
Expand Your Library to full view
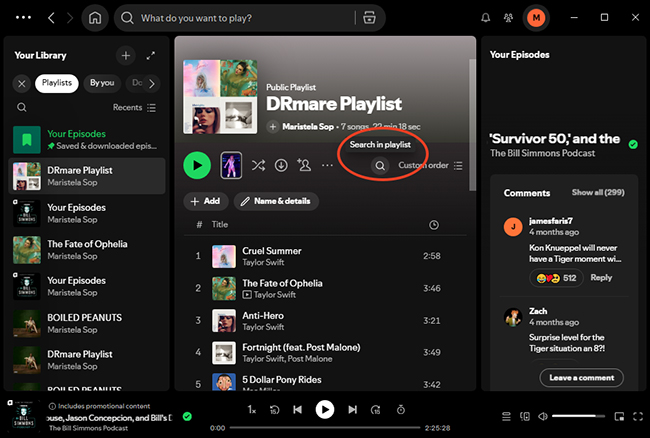click(151, 56)
